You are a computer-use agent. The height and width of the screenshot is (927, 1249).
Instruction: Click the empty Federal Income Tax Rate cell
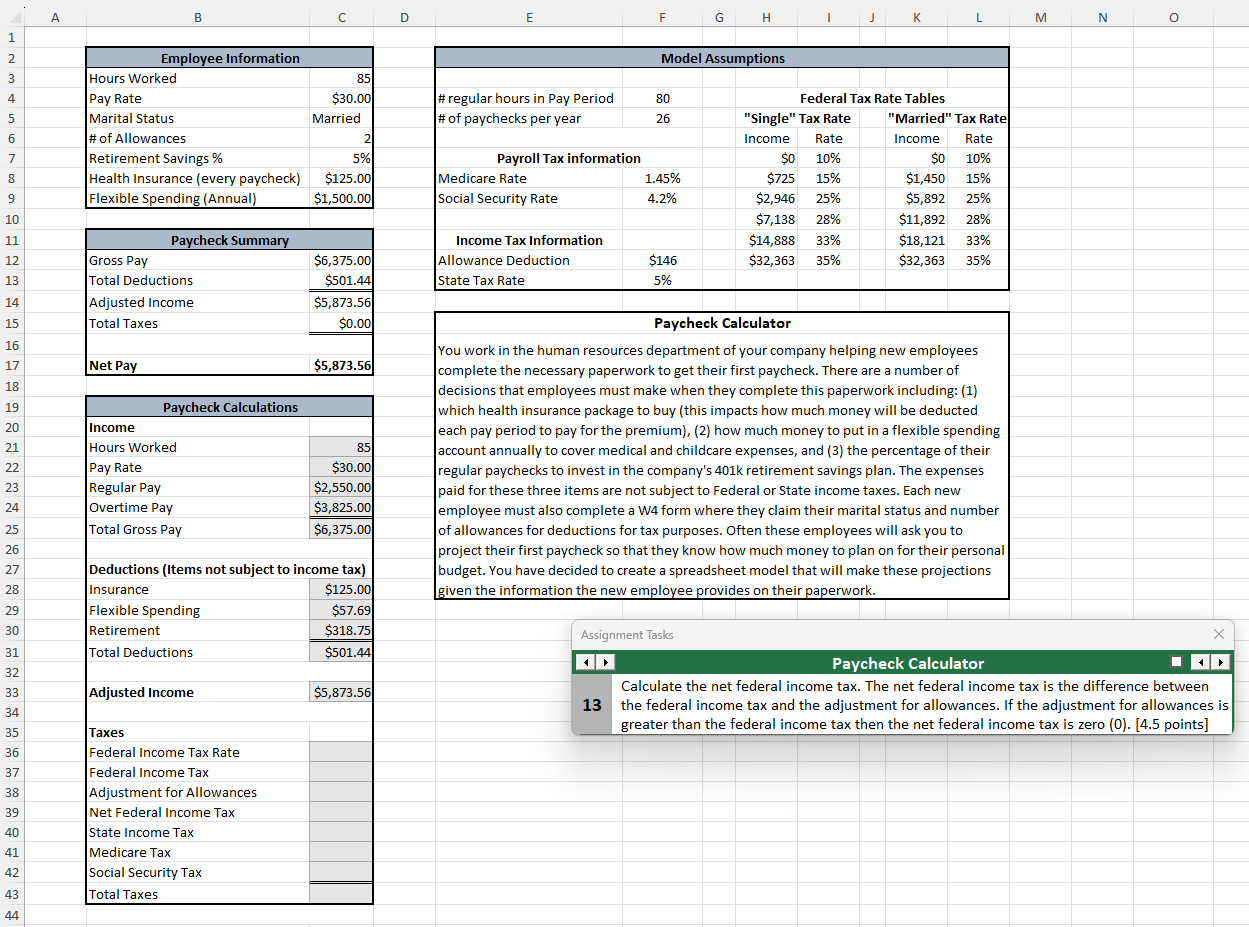[x=340, y=752]
